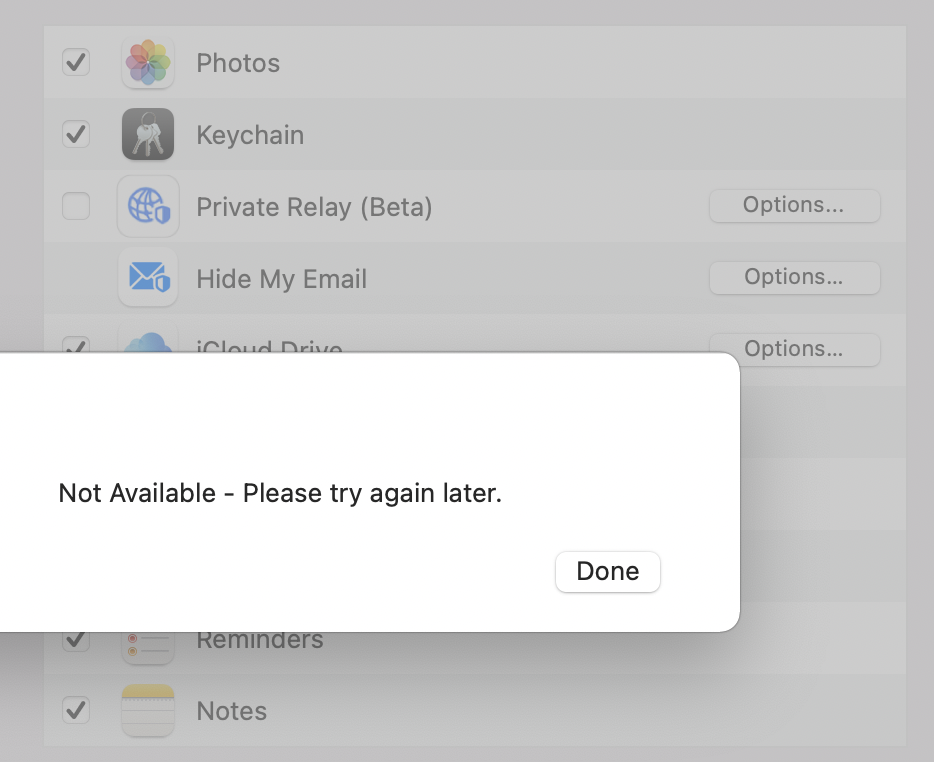Screen dimensions: 934x762
Task: Toggle the iCloud Drive checkbox
Action: pyautogui.click(x=76, y=344)
